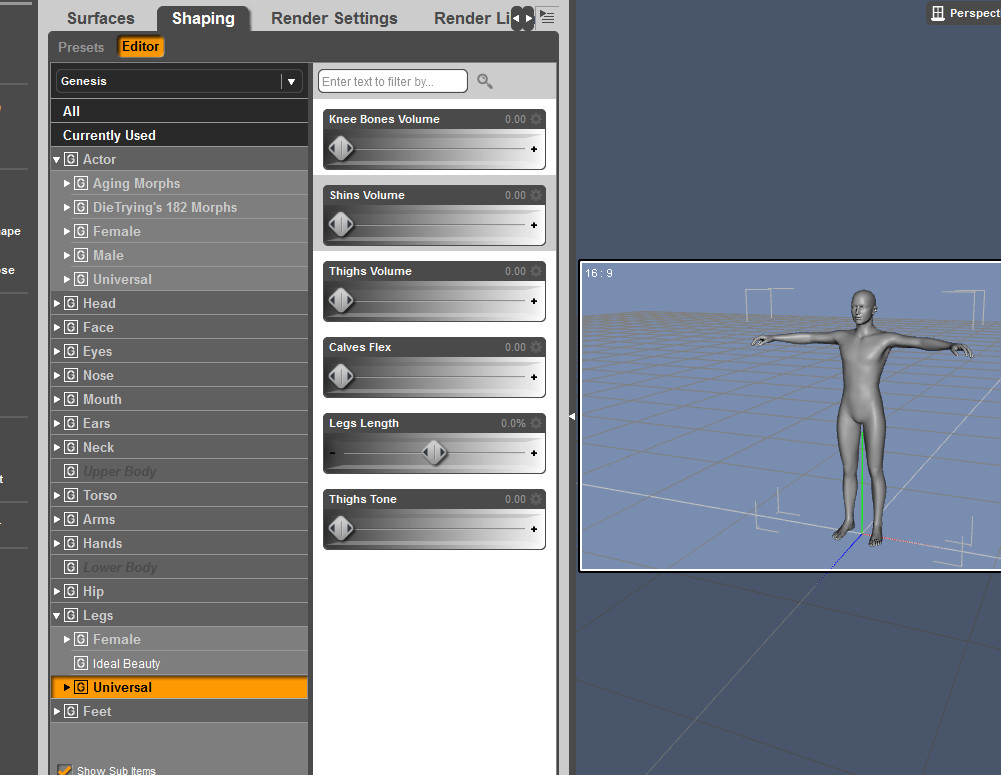Select the All category row
Screen dimensions: 1001x775
coord(179,111)
